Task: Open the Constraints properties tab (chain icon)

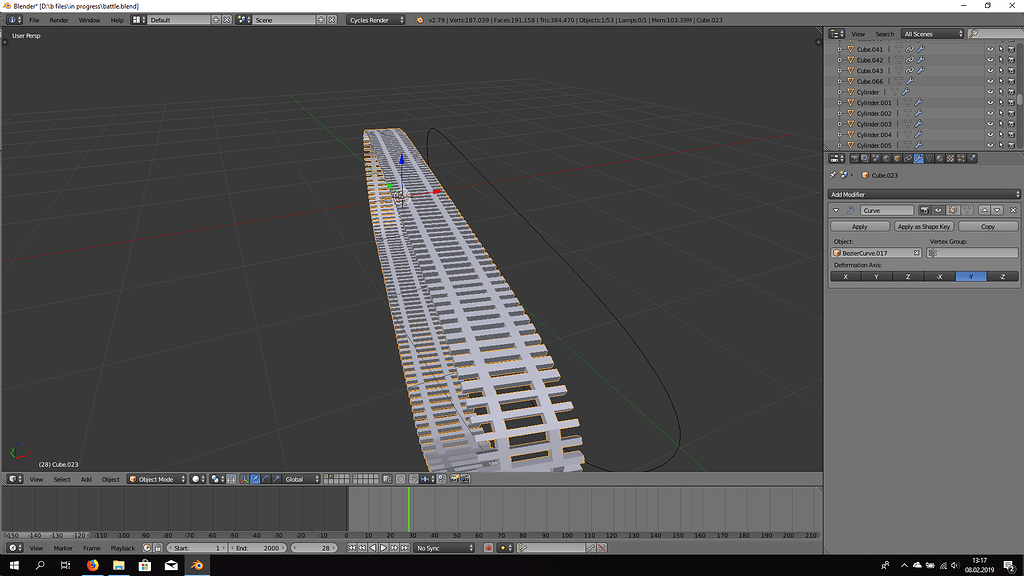Action: (x=908, y=159)
